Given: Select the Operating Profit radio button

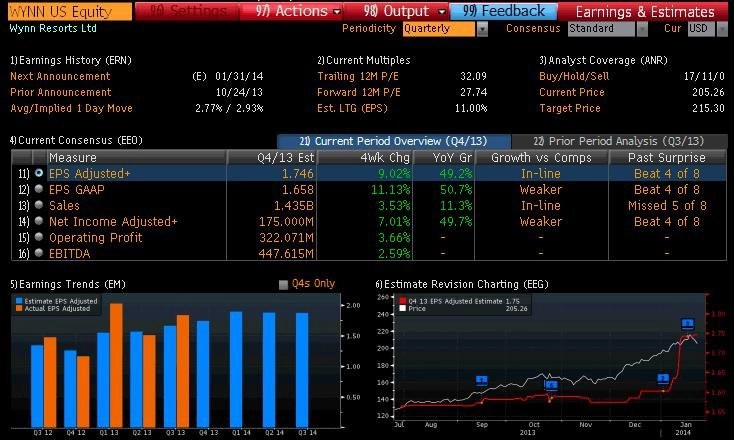Looking at the screenshot, I should [39, 236].
